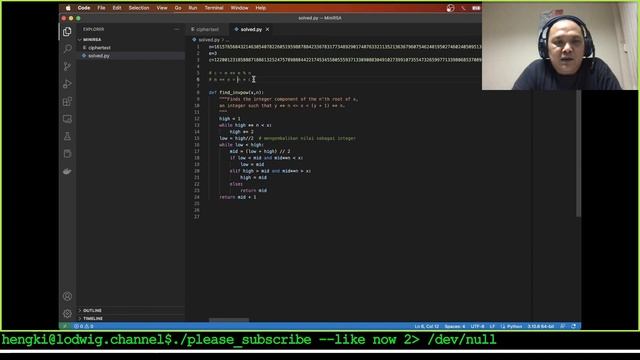Click the remote window indicator in status bar
Image resolution: width=640 pixels, height=360 pixels.
tap(64, 326)
